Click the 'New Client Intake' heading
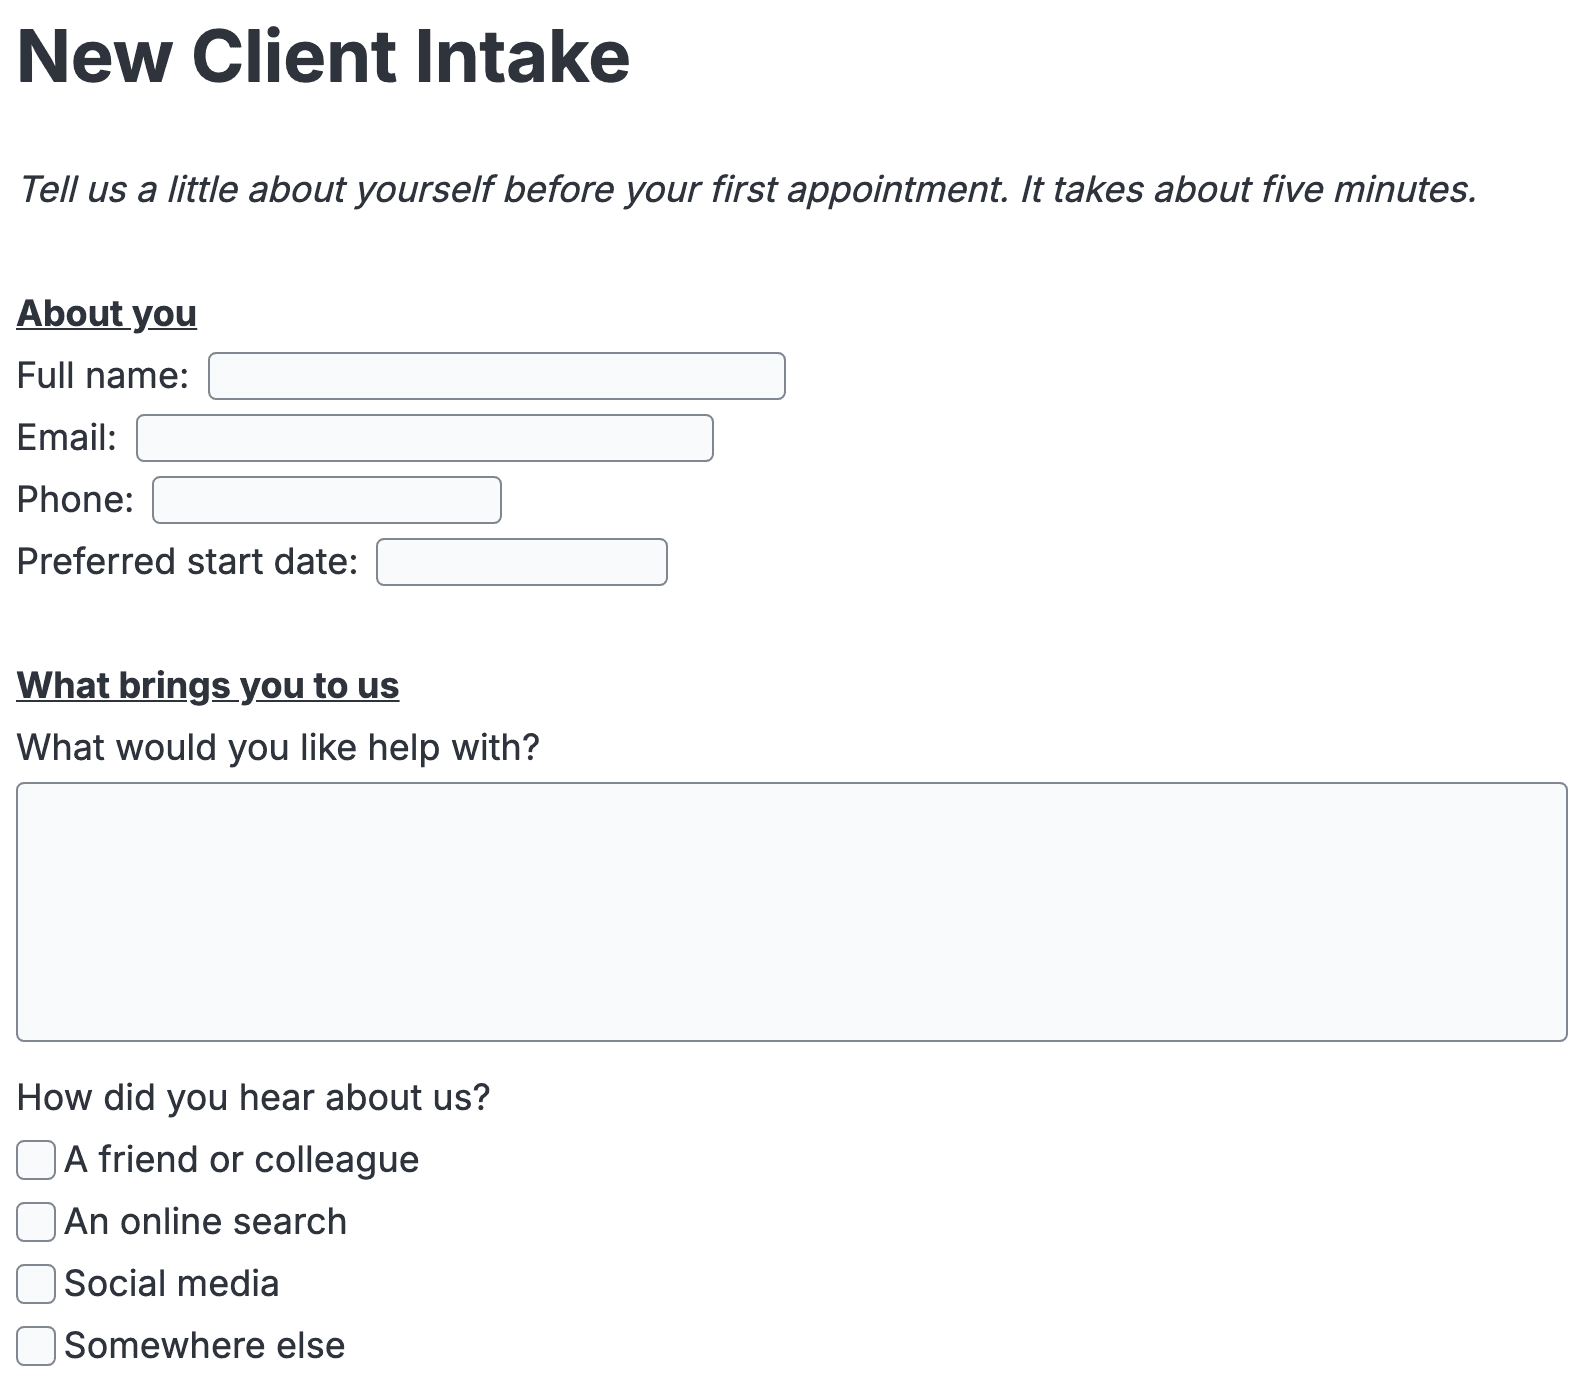The height and width of the screenshot is (1392, 1584). tap(324, 56)
